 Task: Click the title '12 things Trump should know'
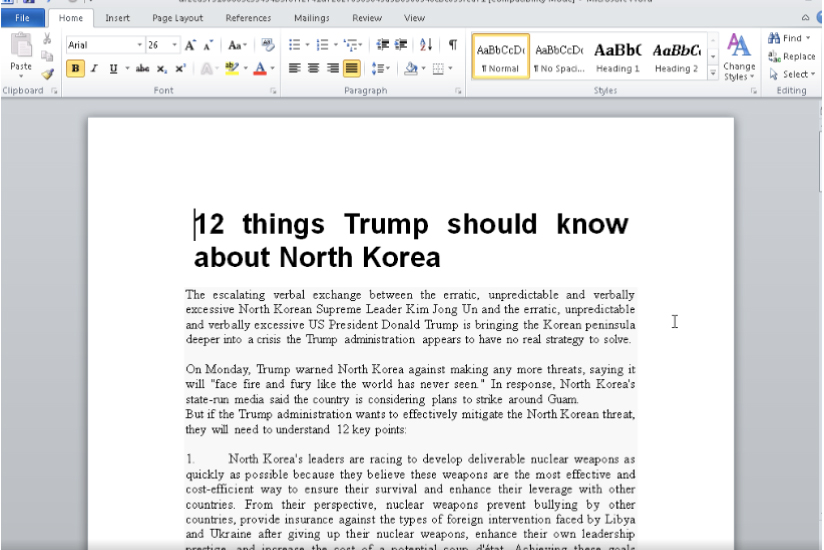tap(411, 224)
